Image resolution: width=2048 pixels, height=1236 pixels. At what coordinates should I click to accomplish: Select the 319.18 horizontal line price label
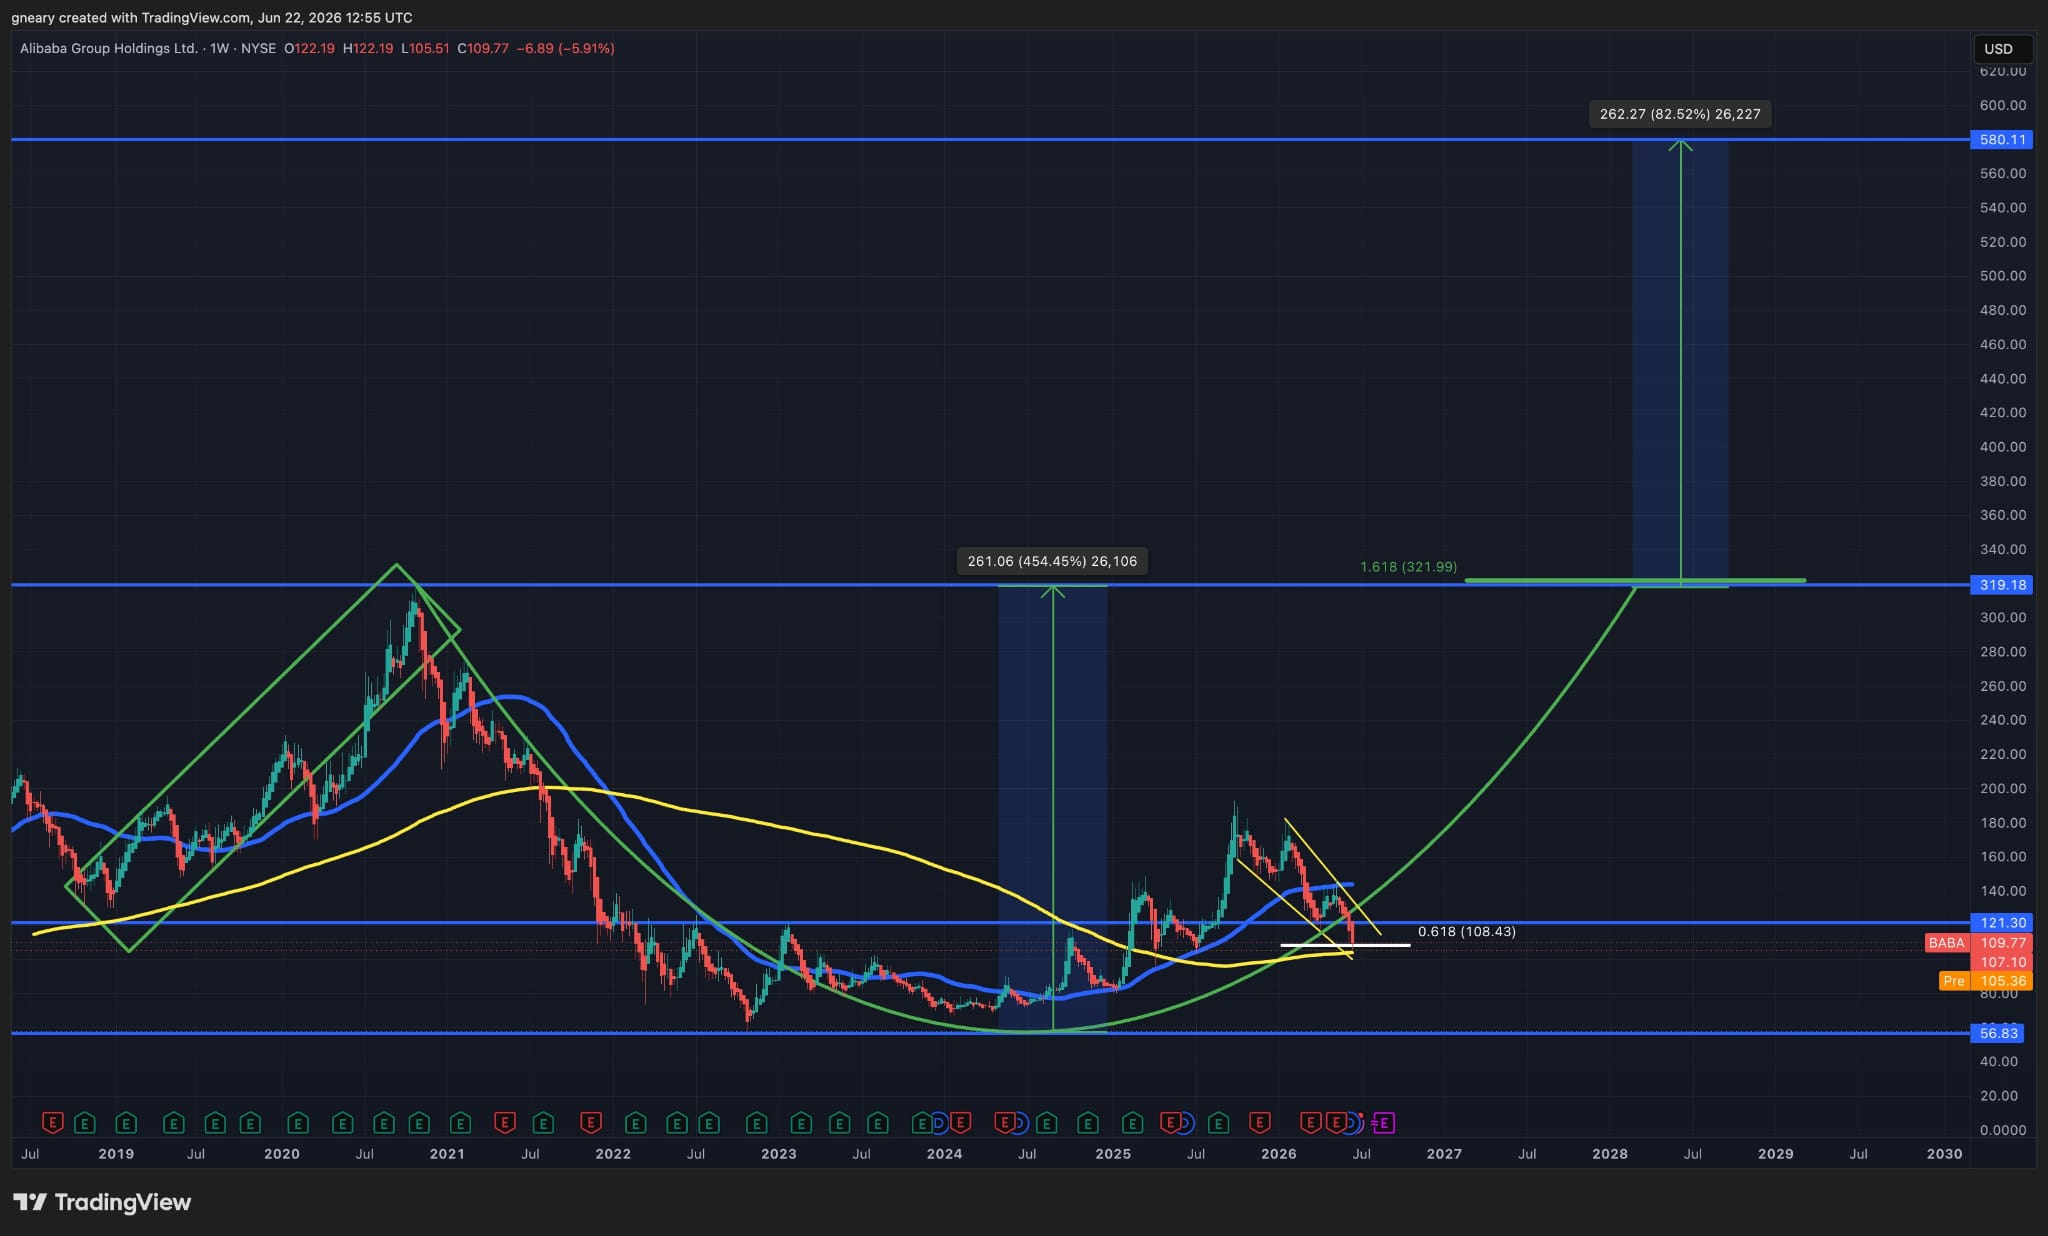coord(2003,585)
